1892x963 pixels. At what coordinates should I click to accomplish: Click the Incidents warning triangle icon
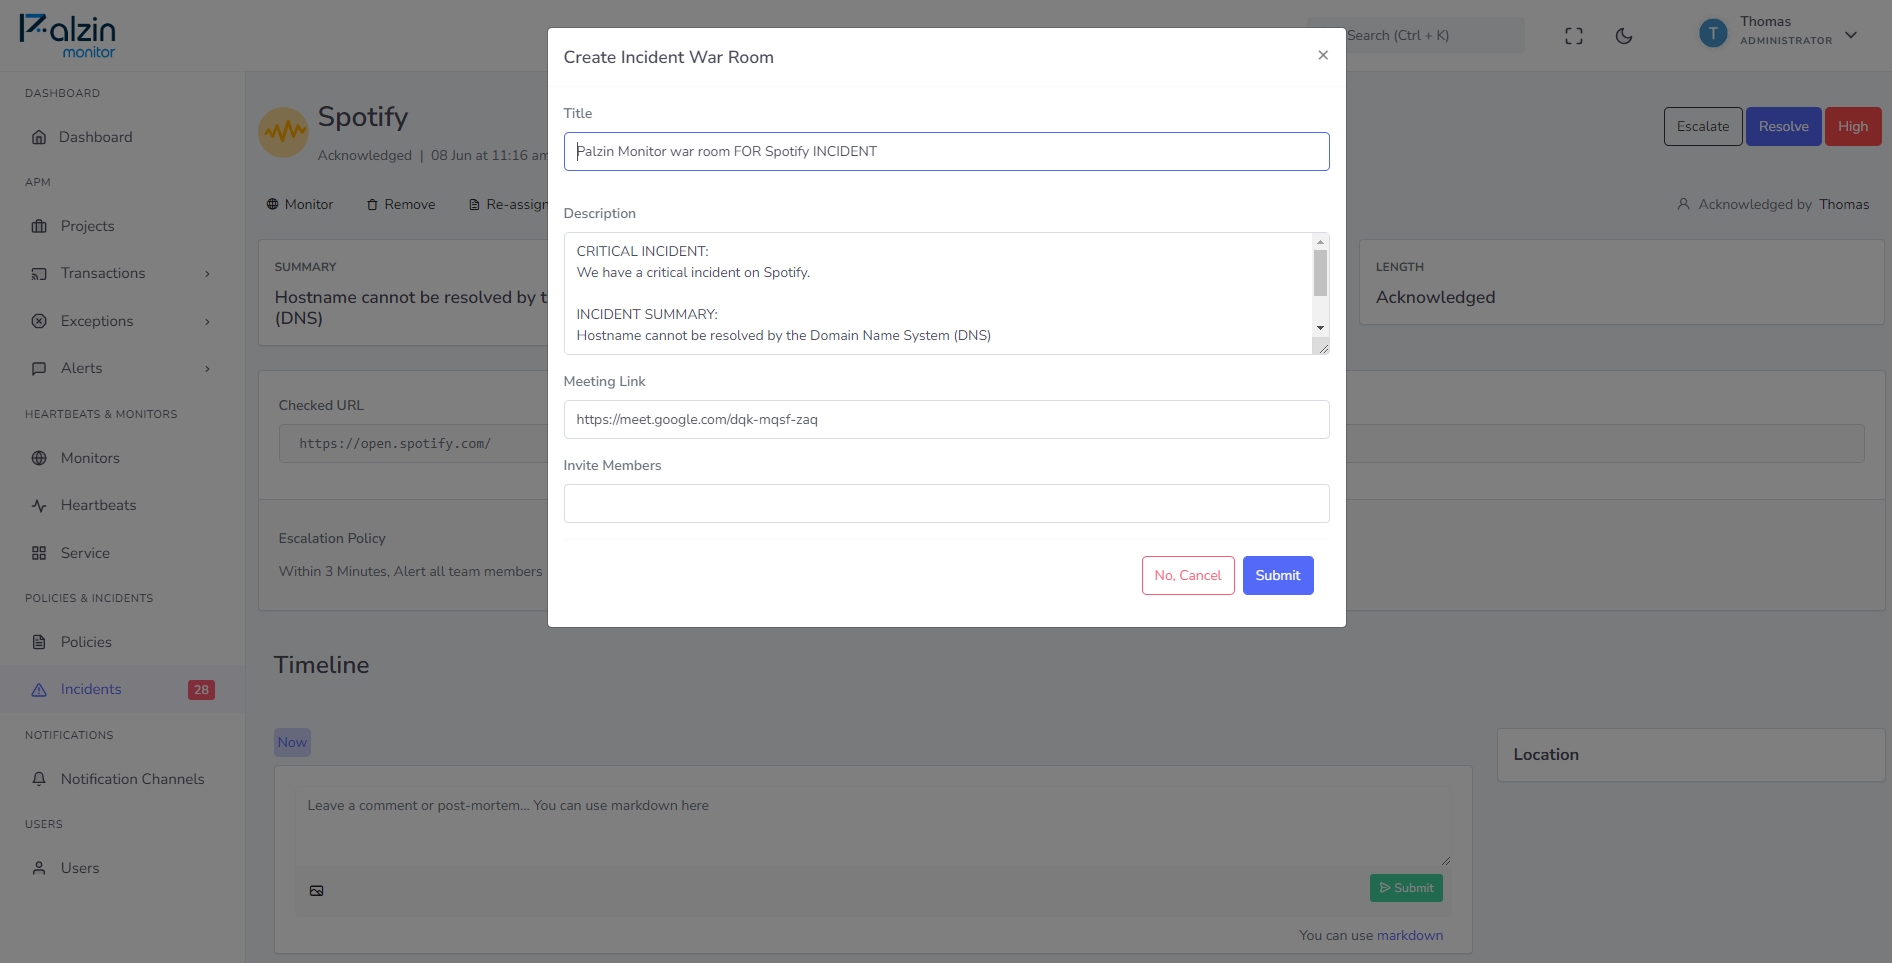pyautogui.click(x=39, y=689)
